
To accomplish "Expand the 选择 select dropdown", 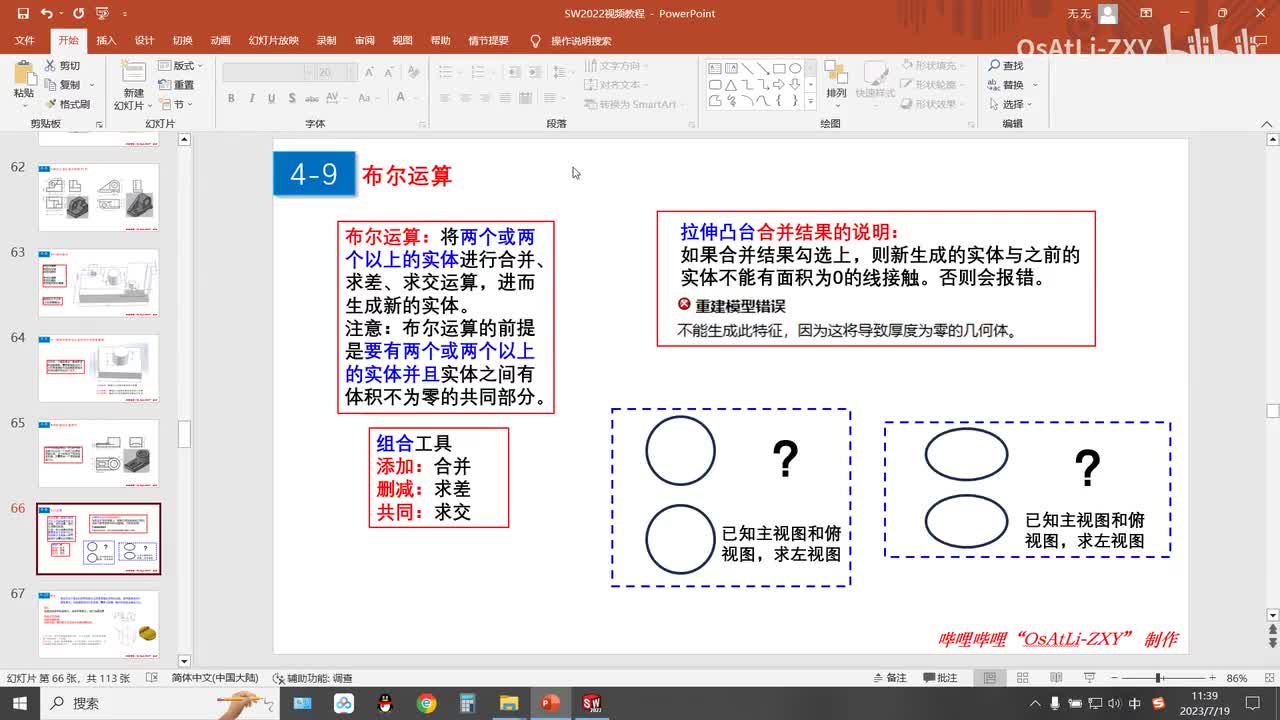I will click(x=1011, y=104).
